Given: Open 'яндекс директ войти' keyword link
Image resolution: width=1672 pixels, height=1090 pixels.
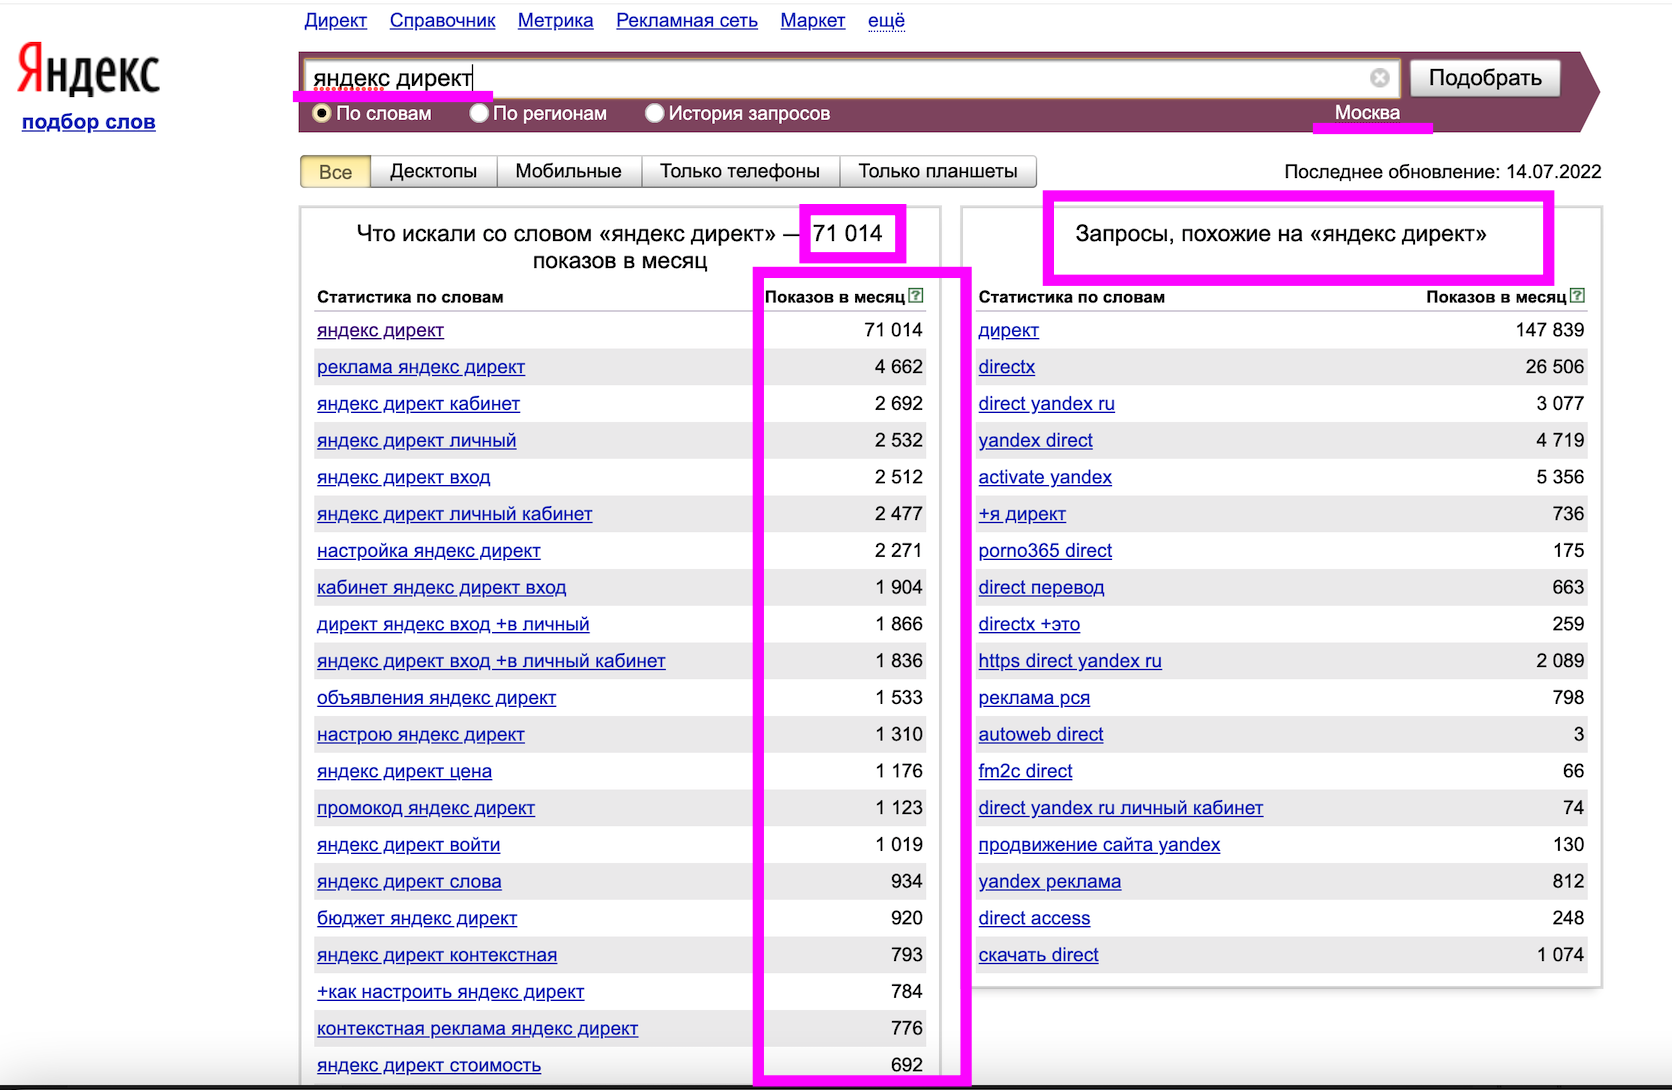Looking at the screenshot, I should point(408,845).
